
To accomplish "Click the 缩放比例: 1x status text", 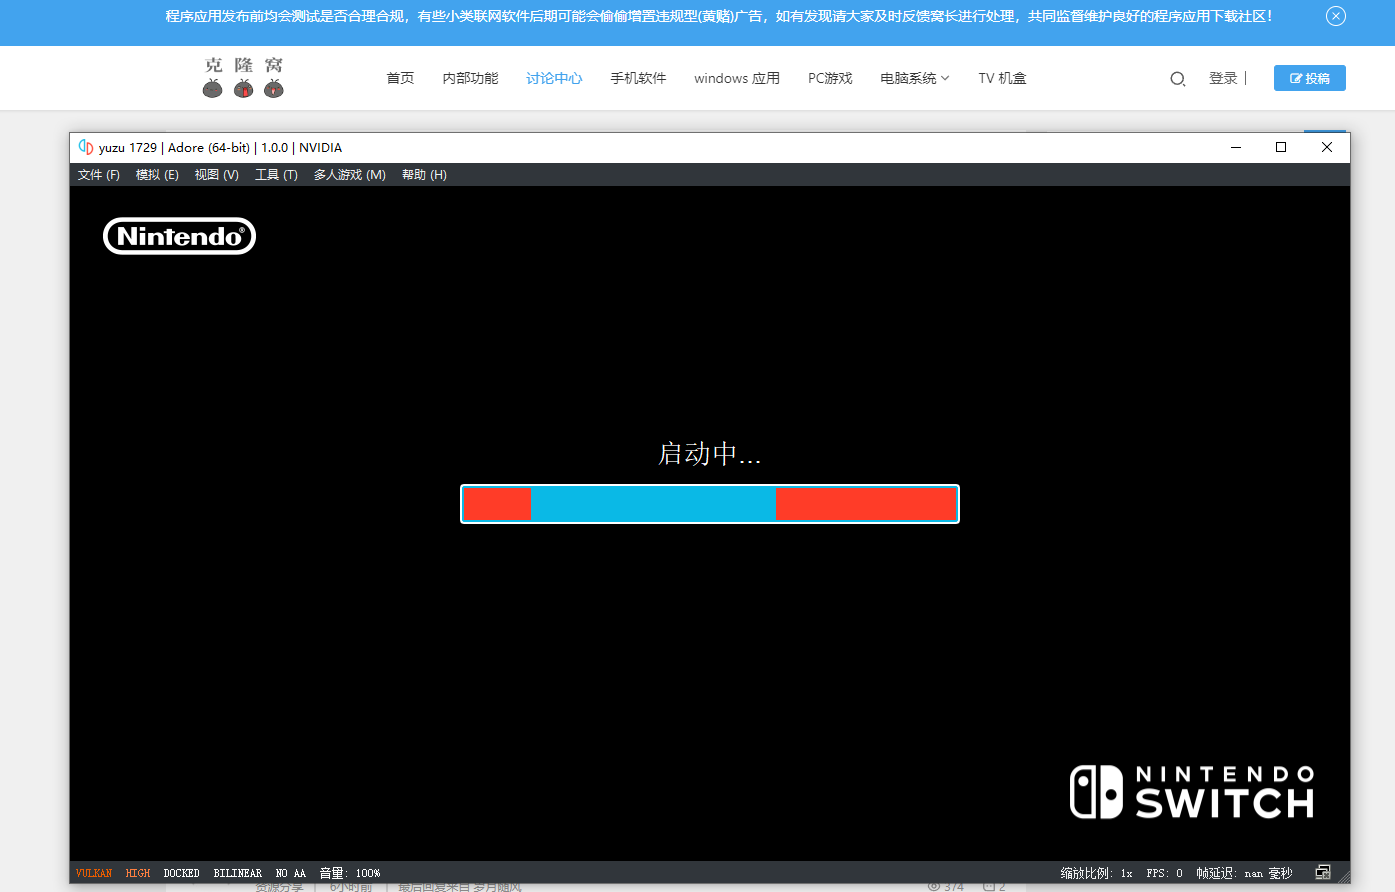I will pos(1097,873).
